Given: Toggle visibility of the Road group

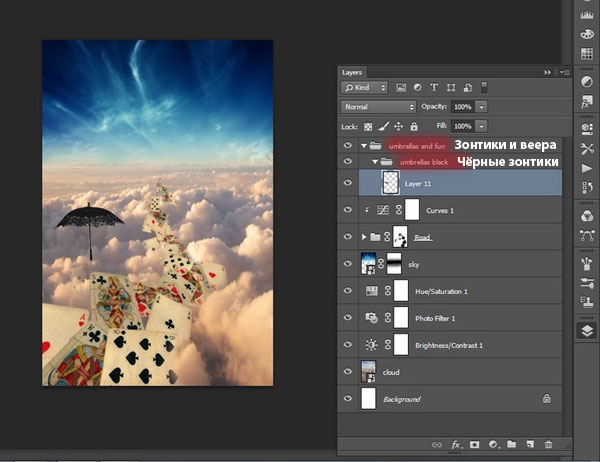Looking at the screenshot, I should pos(347,236).
